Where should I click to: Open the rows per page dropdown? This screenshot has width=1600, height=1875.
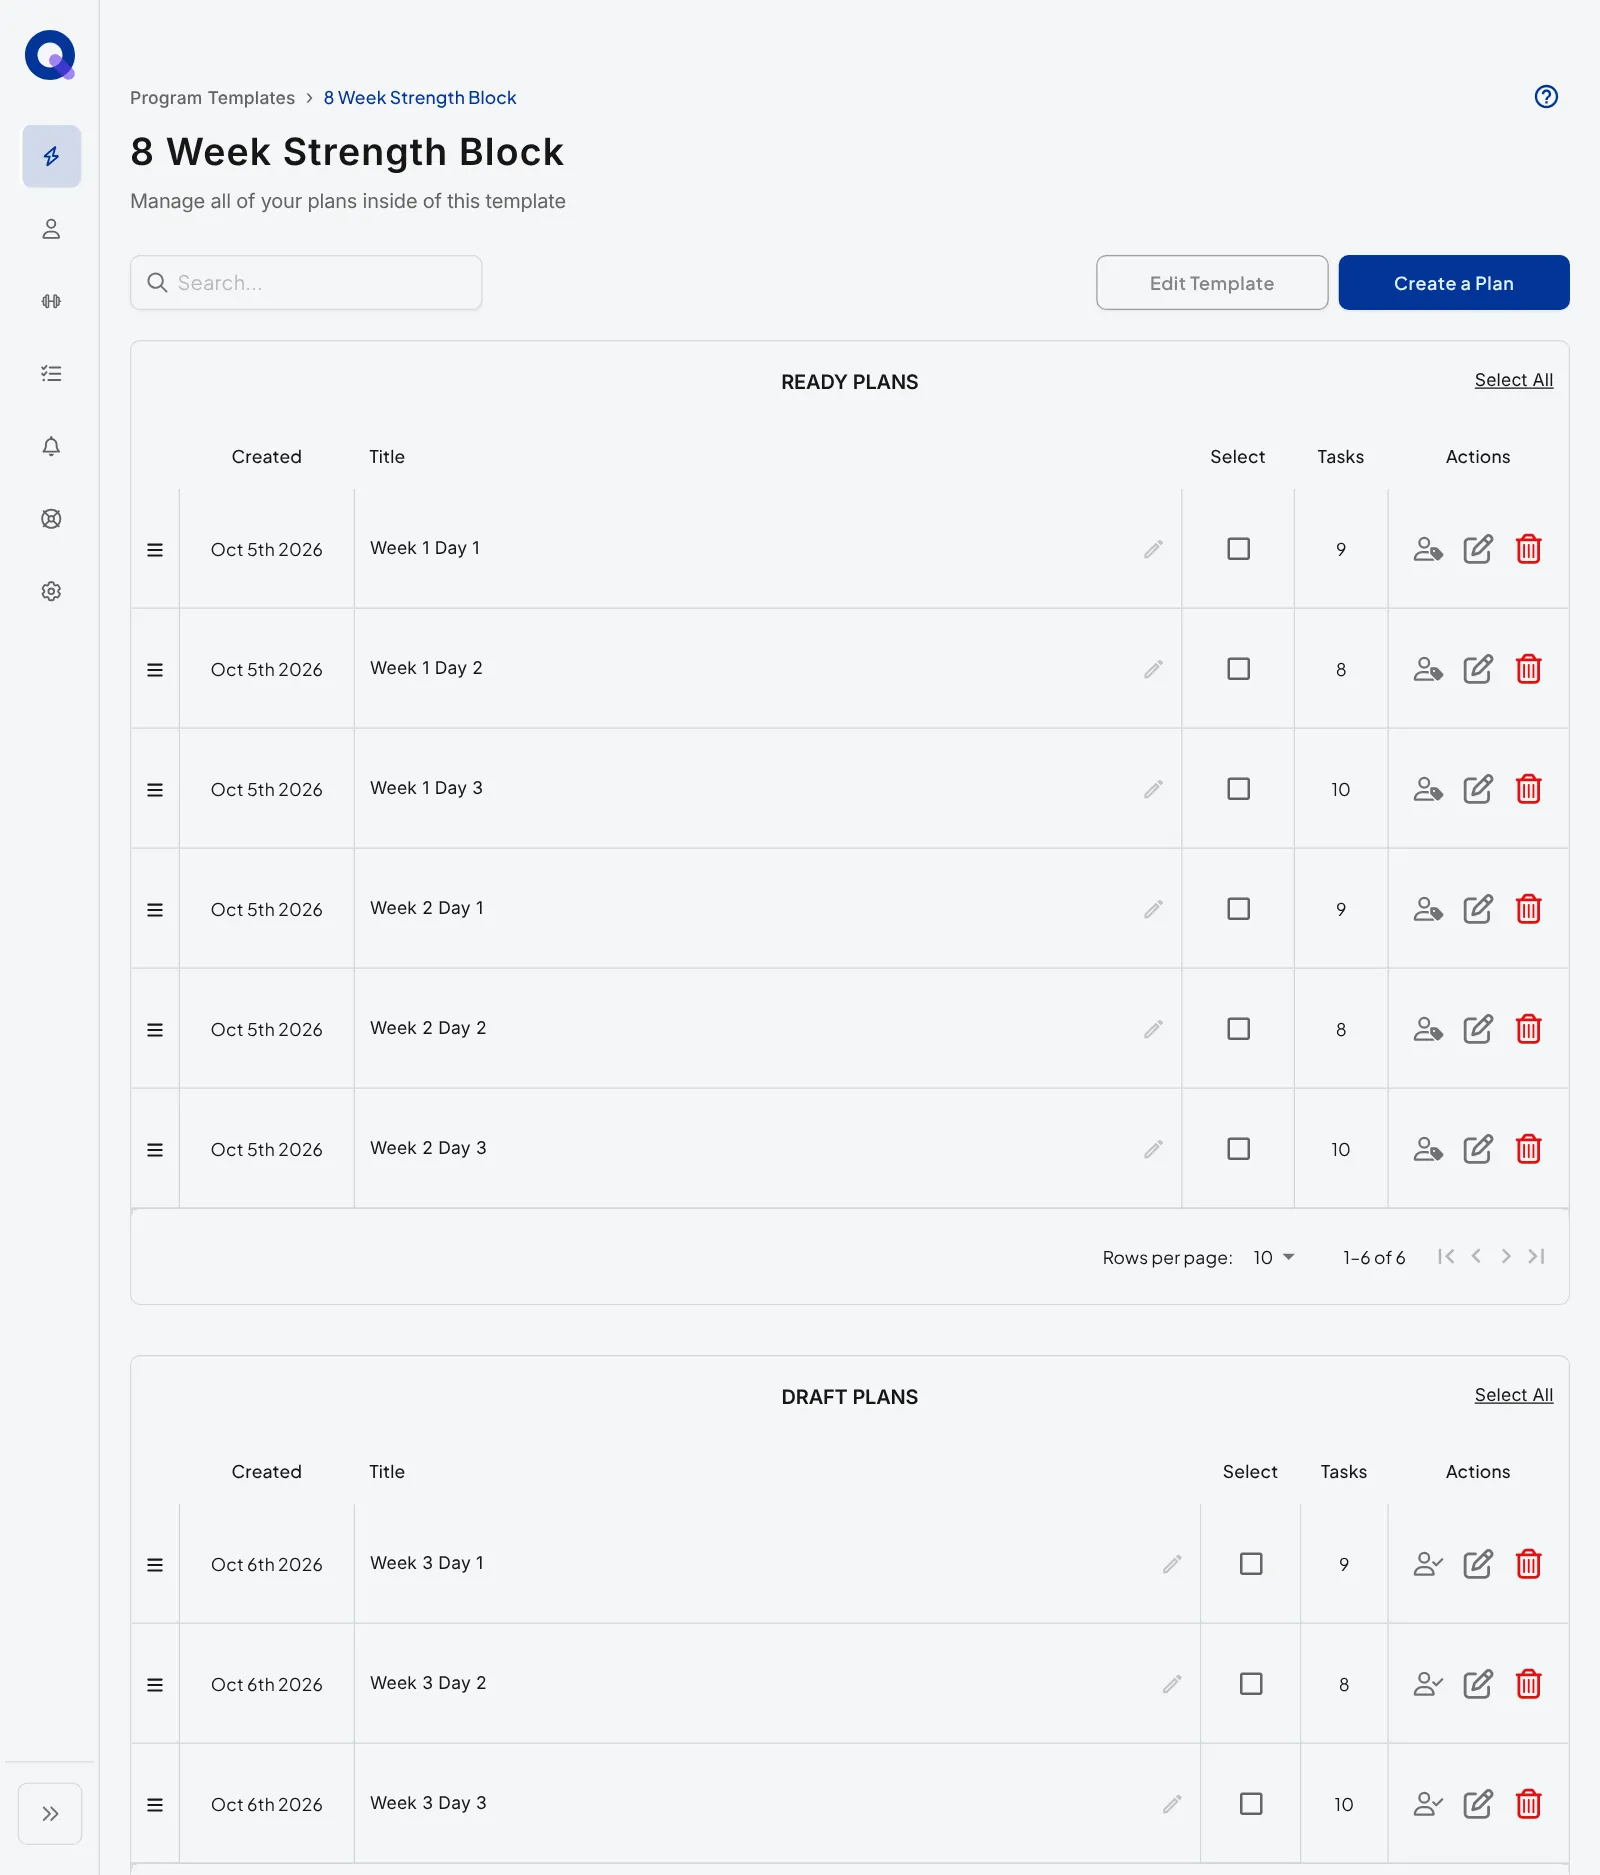(x=1274, y=1257)
